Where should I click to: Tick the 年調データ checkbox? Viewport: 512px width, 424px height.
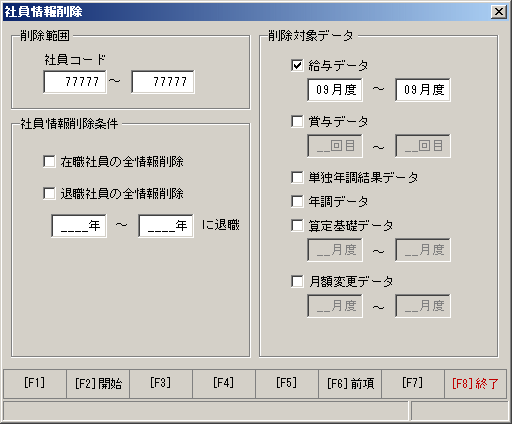(297, 201)
